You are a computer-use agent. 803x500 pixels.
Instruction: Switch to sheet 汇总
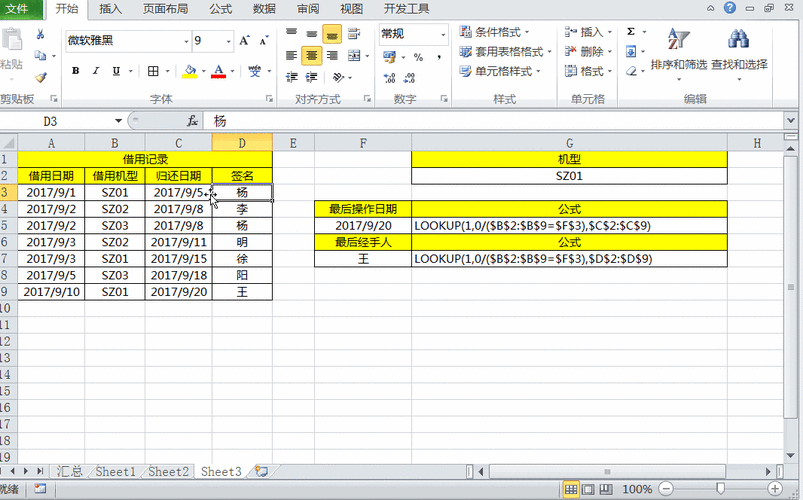tap(70, 471)
